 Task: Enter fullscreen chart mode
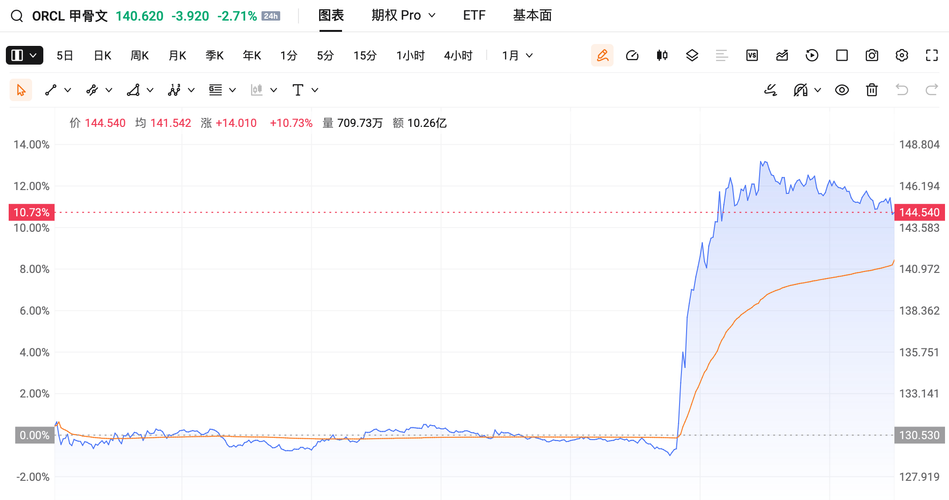(x=932, y=55)
